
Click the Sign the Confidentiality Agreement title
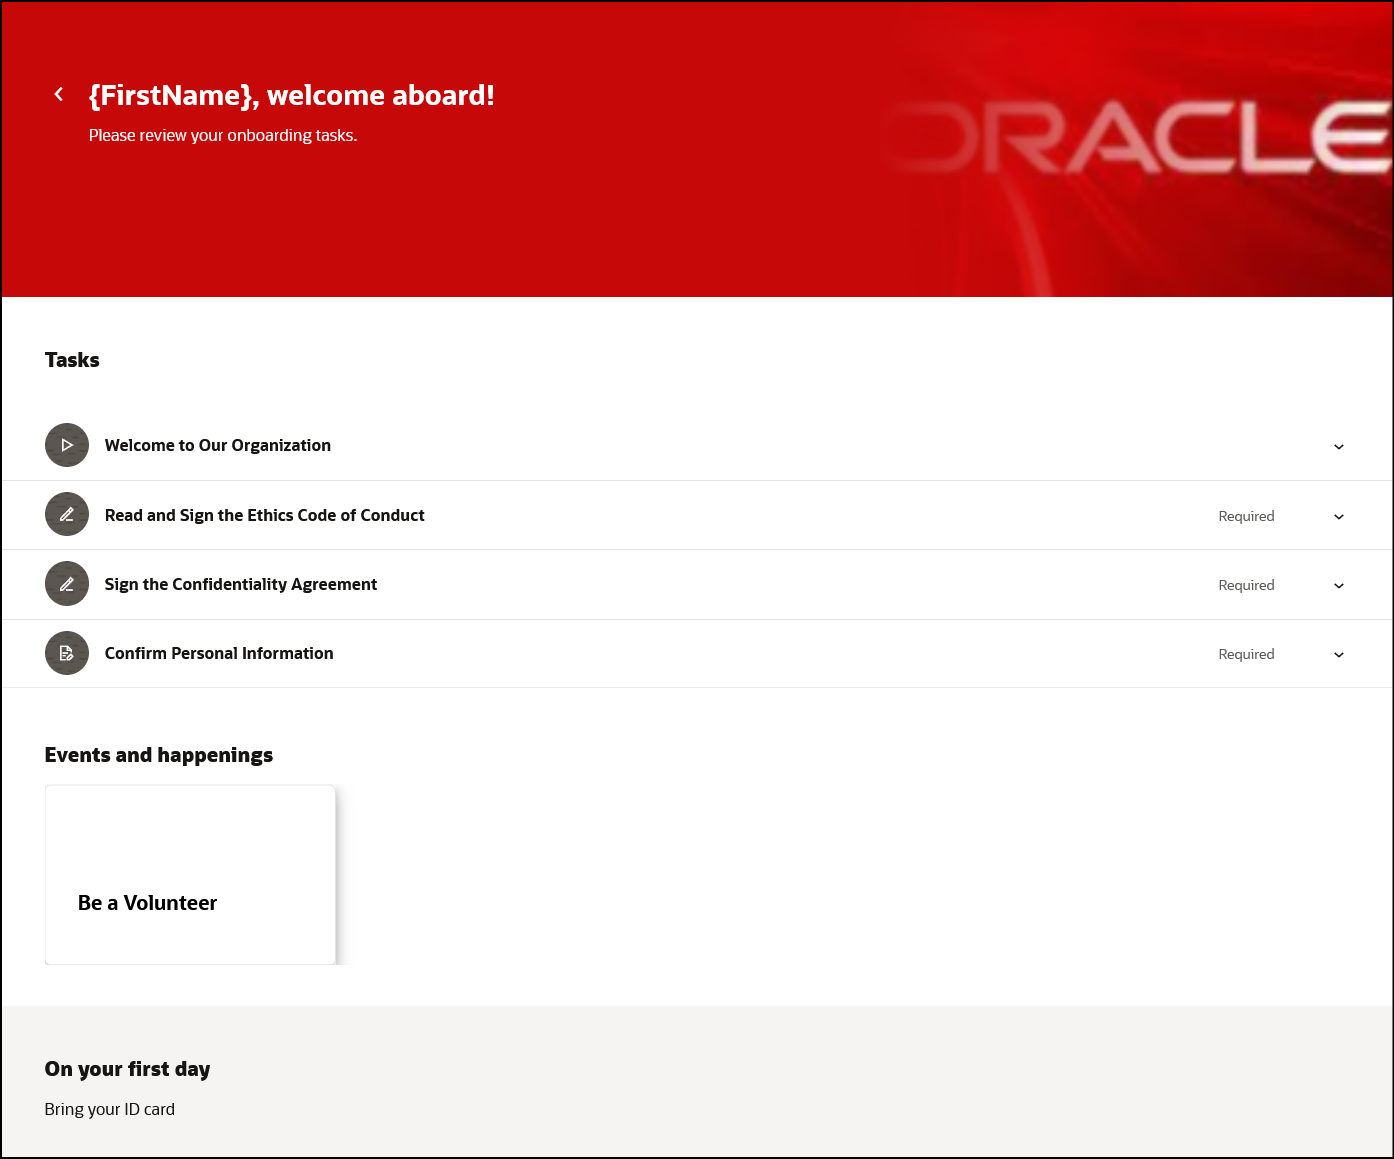point(241,584)
